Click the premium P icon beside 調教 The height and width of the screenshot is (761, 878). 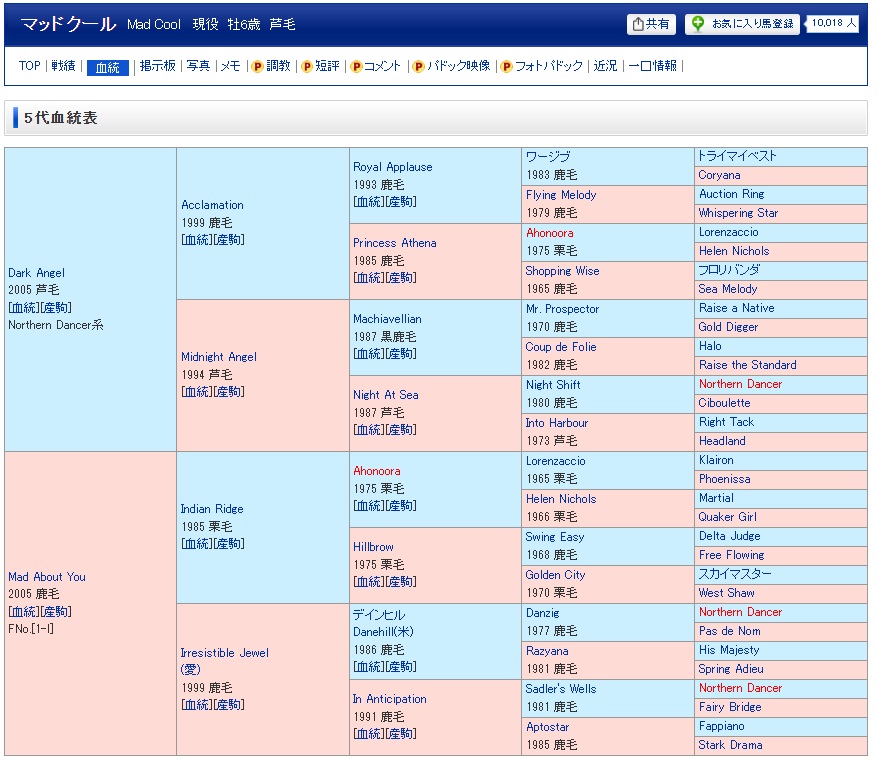click(x=257, y=67)
